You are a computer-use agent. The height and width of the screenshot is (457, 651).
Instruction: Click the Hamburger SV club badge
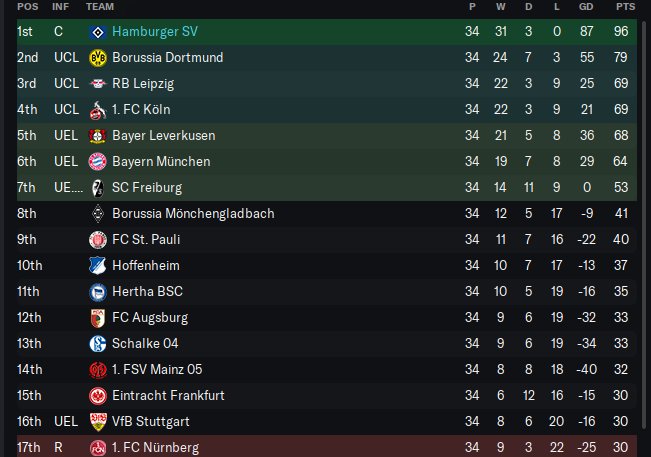click(x=97, y=32)
